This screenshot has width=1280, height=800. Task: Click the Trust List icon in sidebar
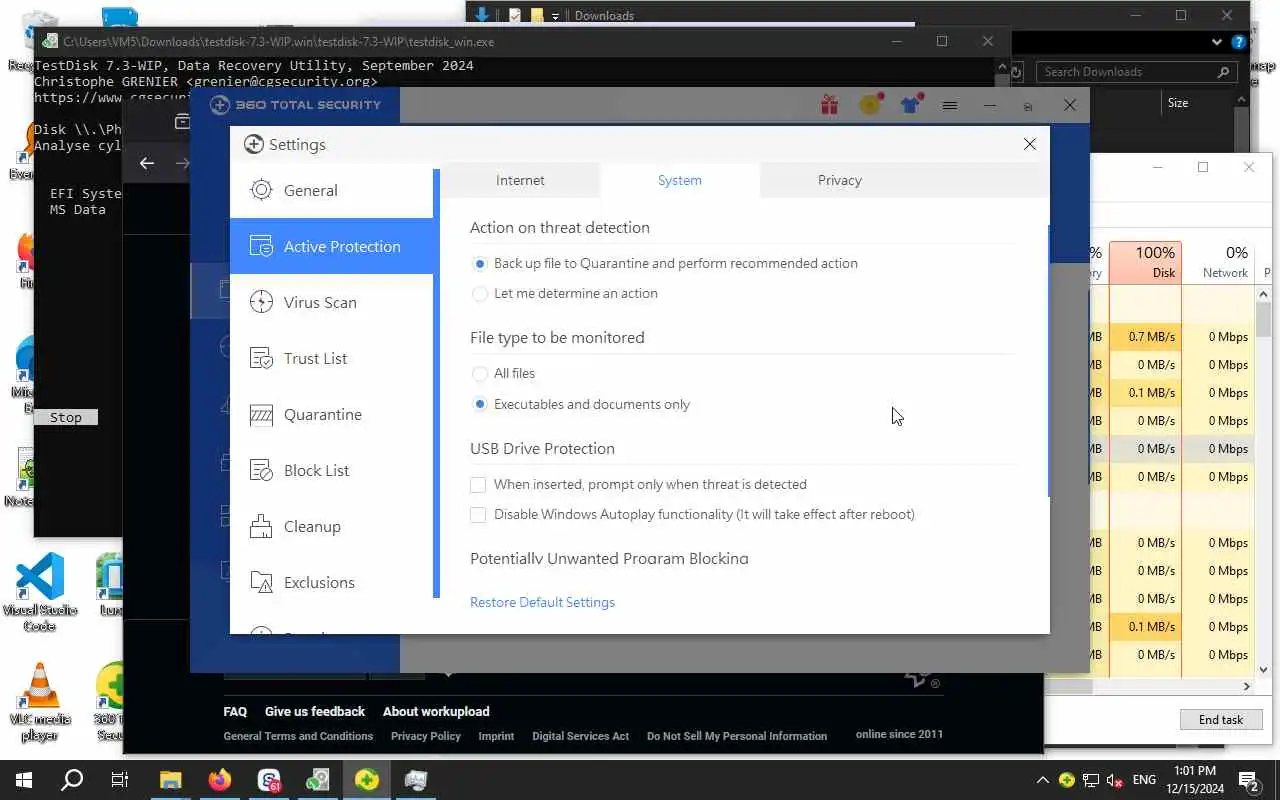(261, 358)
